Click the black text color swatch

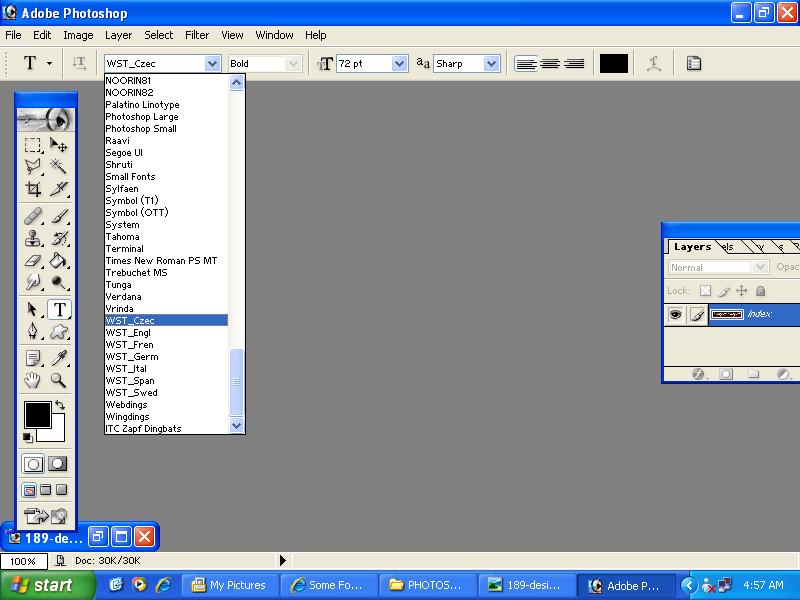[x=613, y=63]
